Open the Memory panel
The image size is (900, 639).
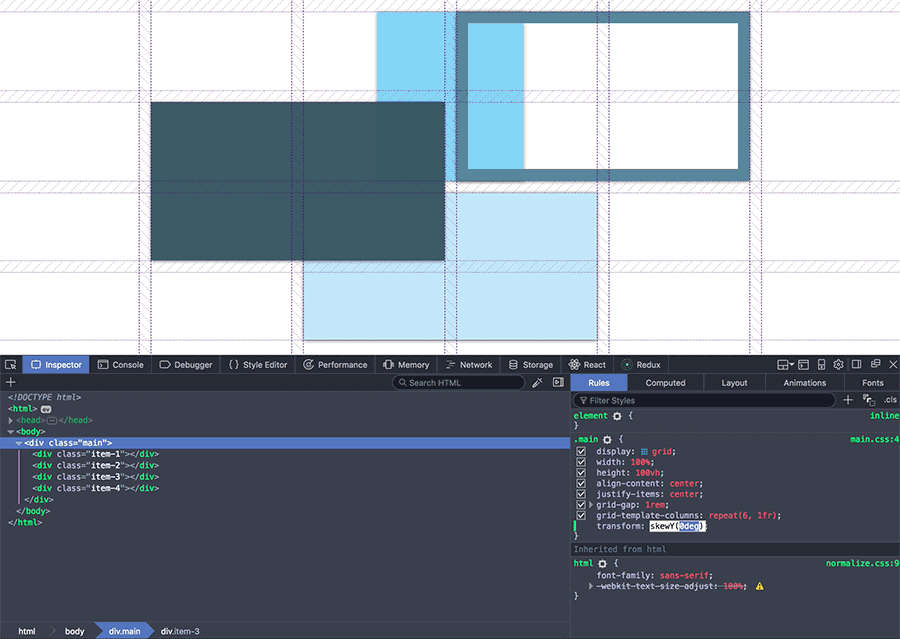tap(406, 365)
